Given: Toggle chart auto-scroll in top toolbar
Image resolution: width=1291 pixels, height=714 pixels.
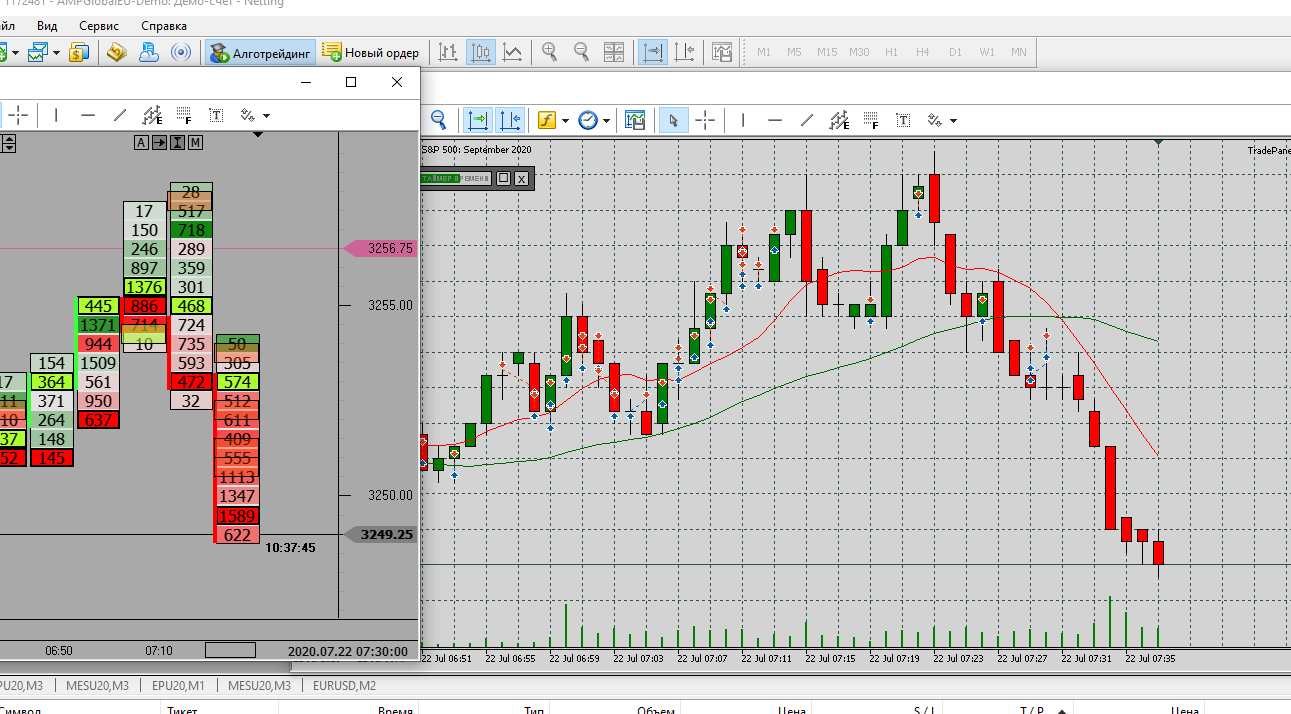Looking at the screenshot, I should (x=654, y=52).
